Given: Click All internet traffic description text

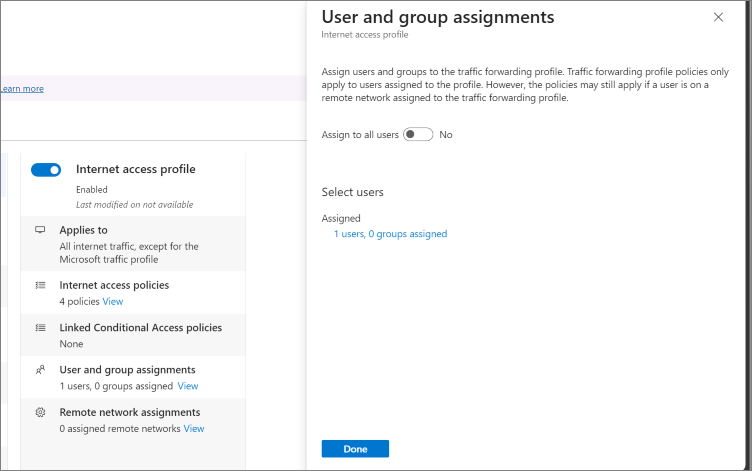Looking at the screenshot, I should pos(129,253).
